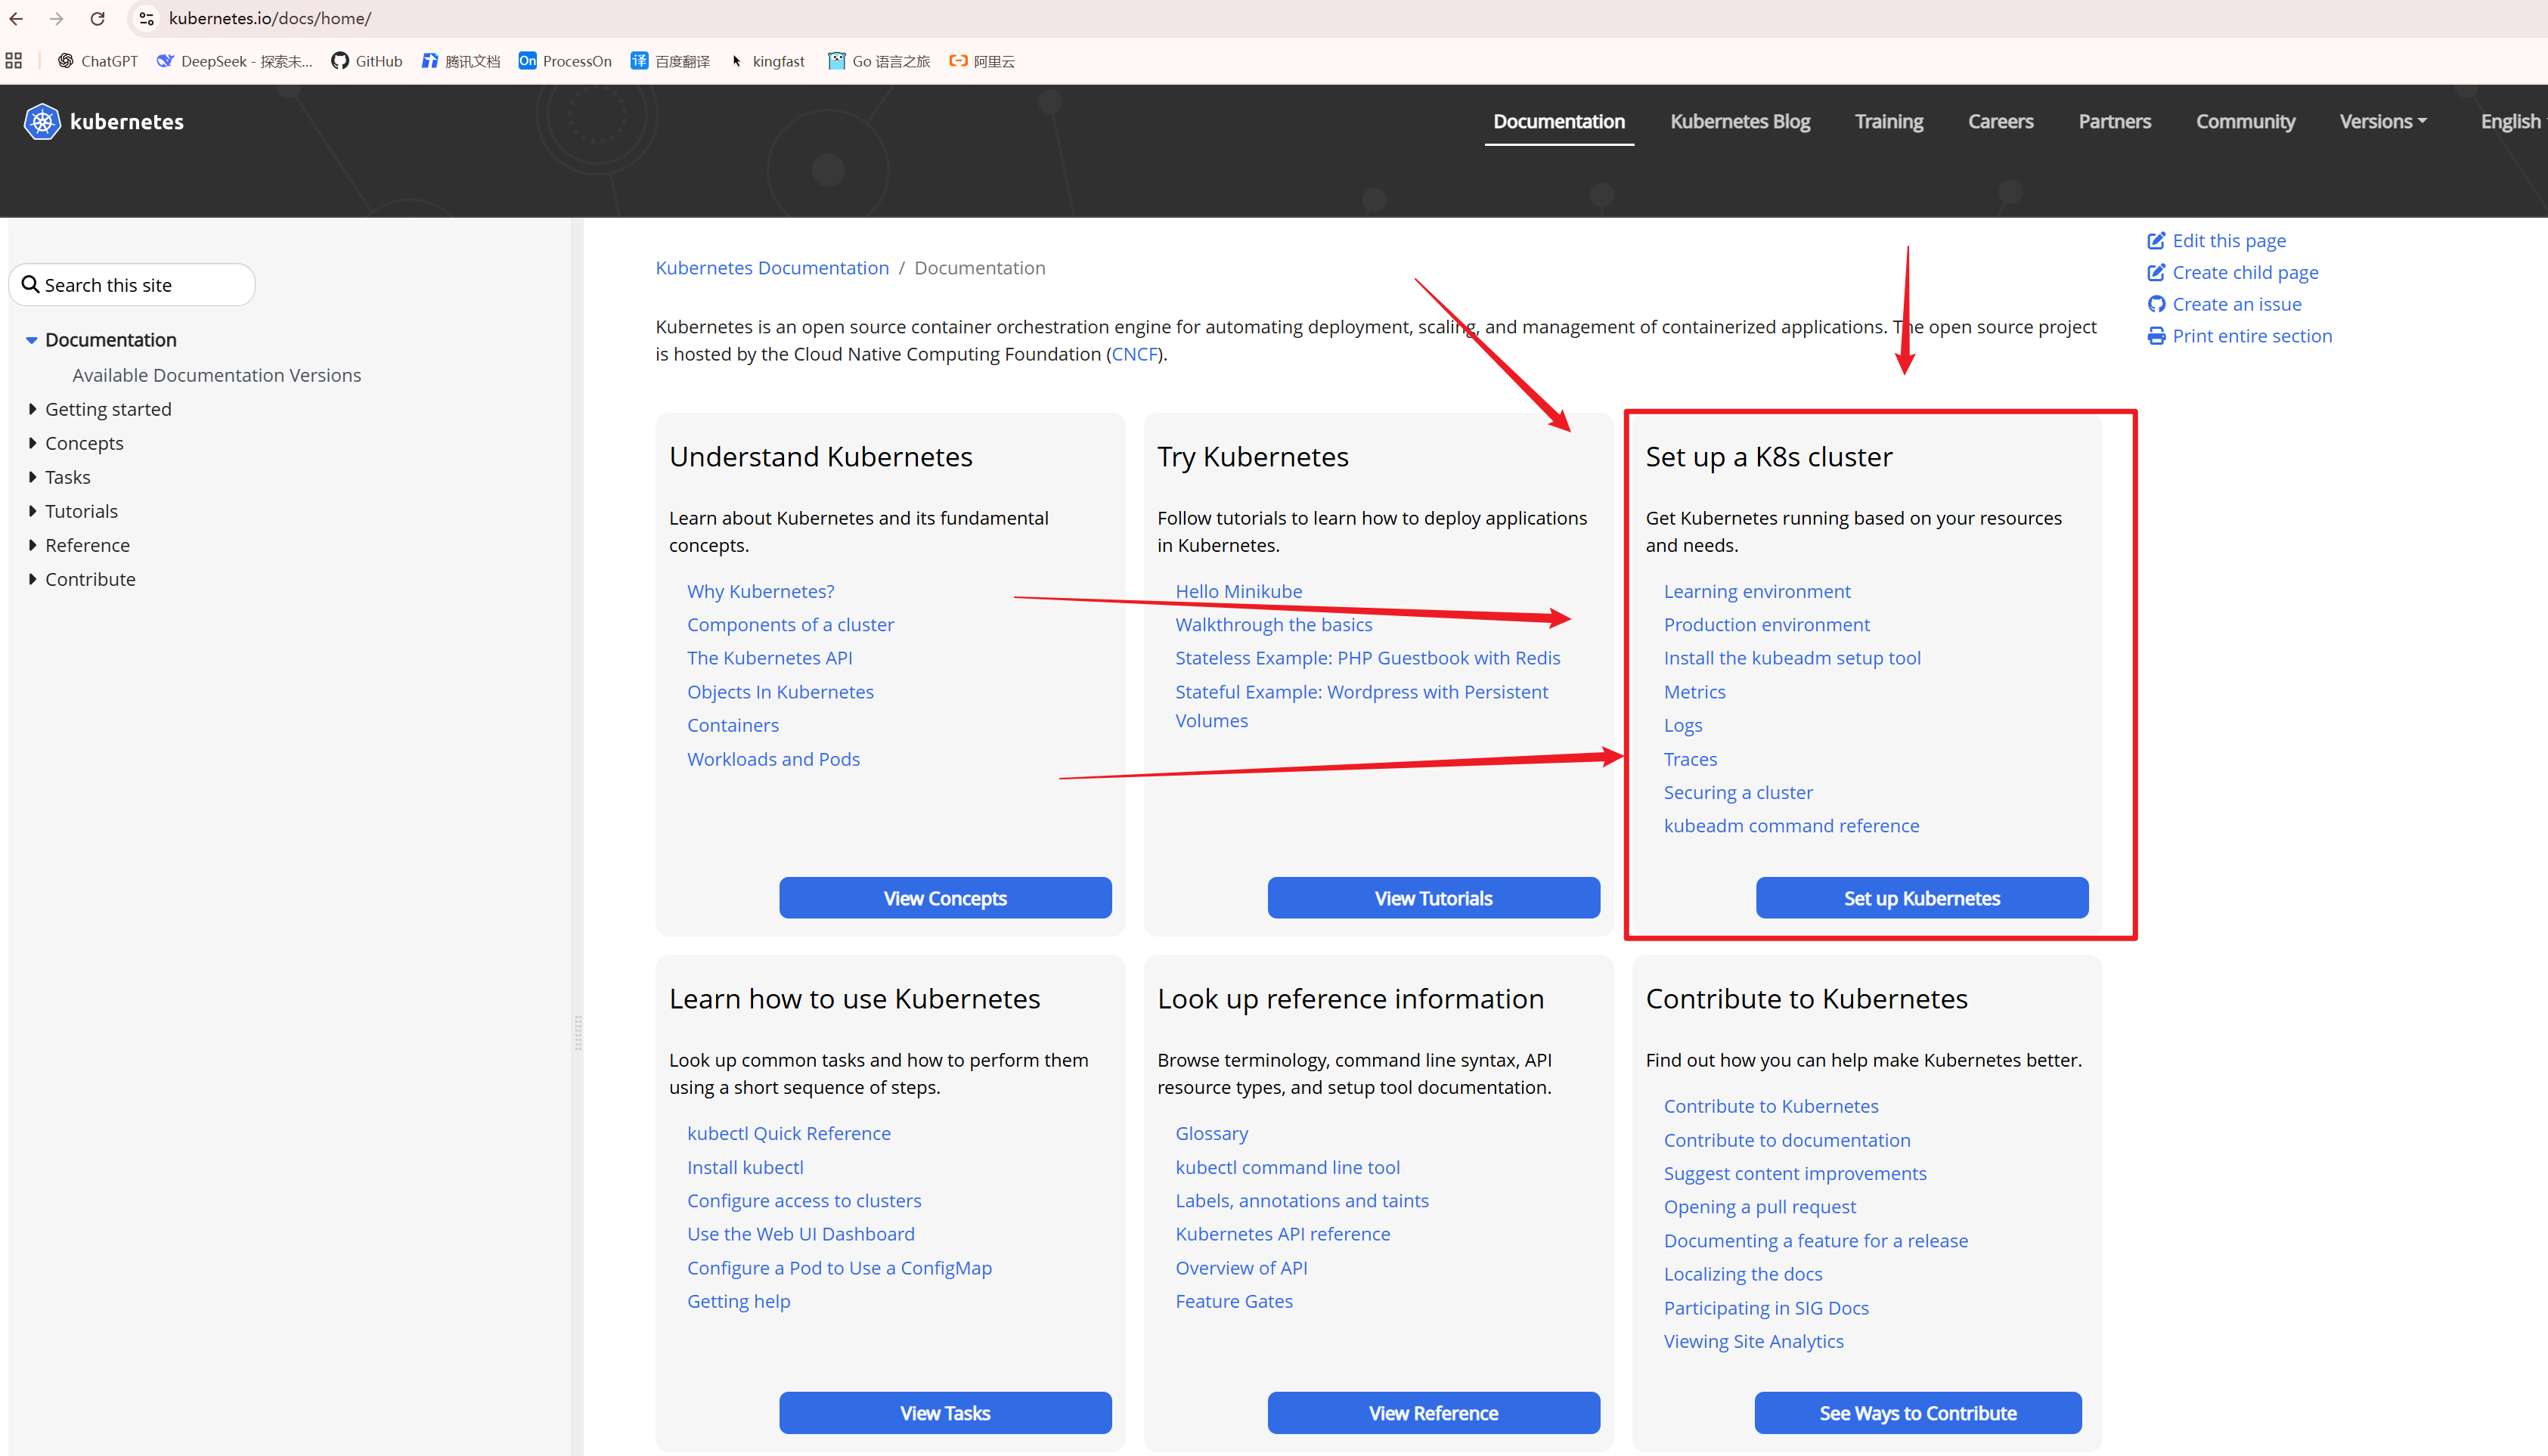Click the Print entire section printer icon
The height and width of the screenshot is (1456, 2548).
(x=2156, y=336)
